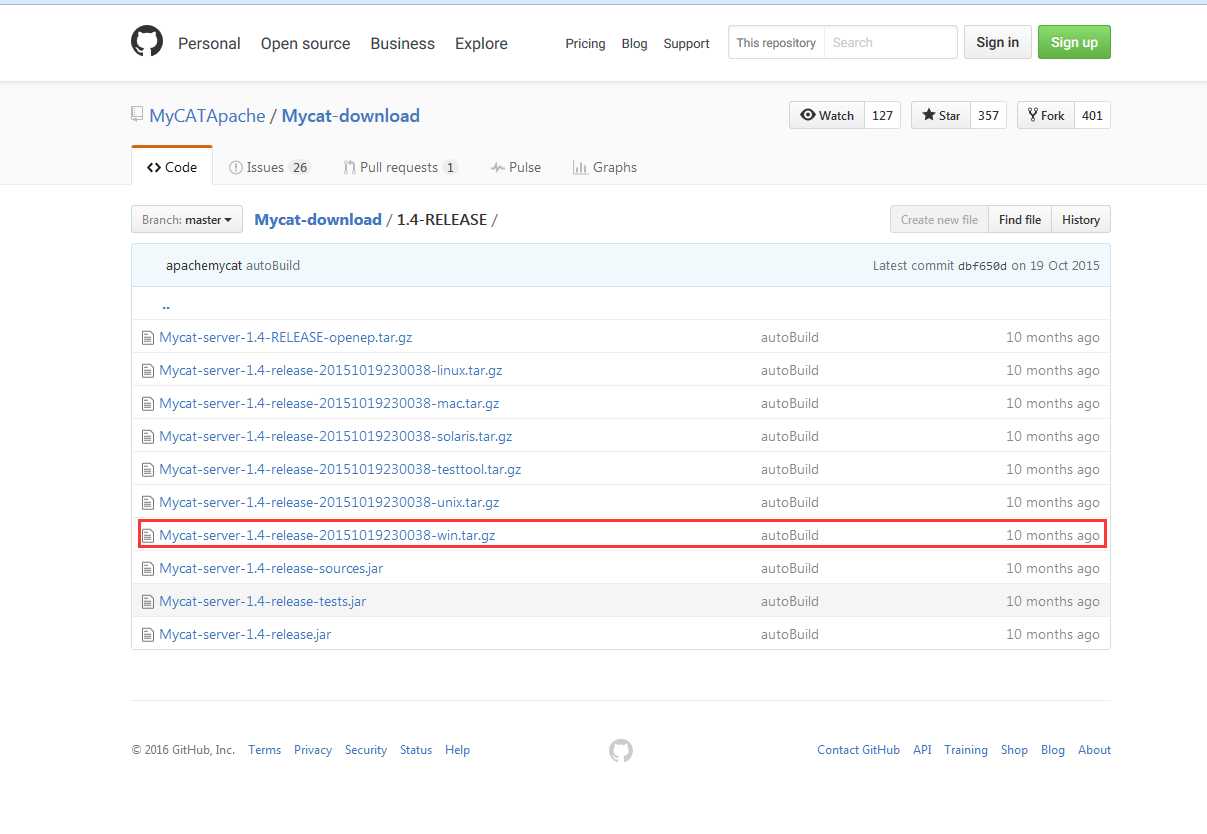Image resolution: width=1207 pixels, height=834 pixels.
Task: Open the Pull requests tab
Action: tap(400, 167)
